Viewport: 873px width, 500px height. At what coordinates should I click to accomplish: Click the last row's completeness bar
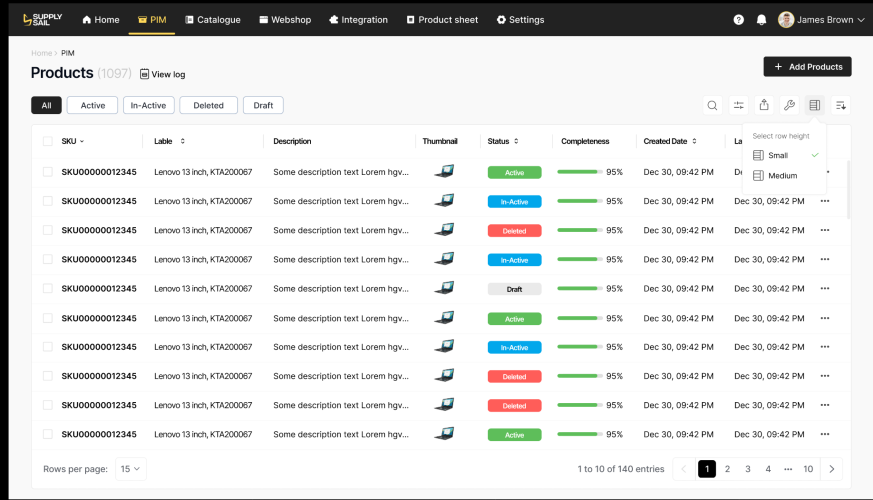[x=580, y=434]
